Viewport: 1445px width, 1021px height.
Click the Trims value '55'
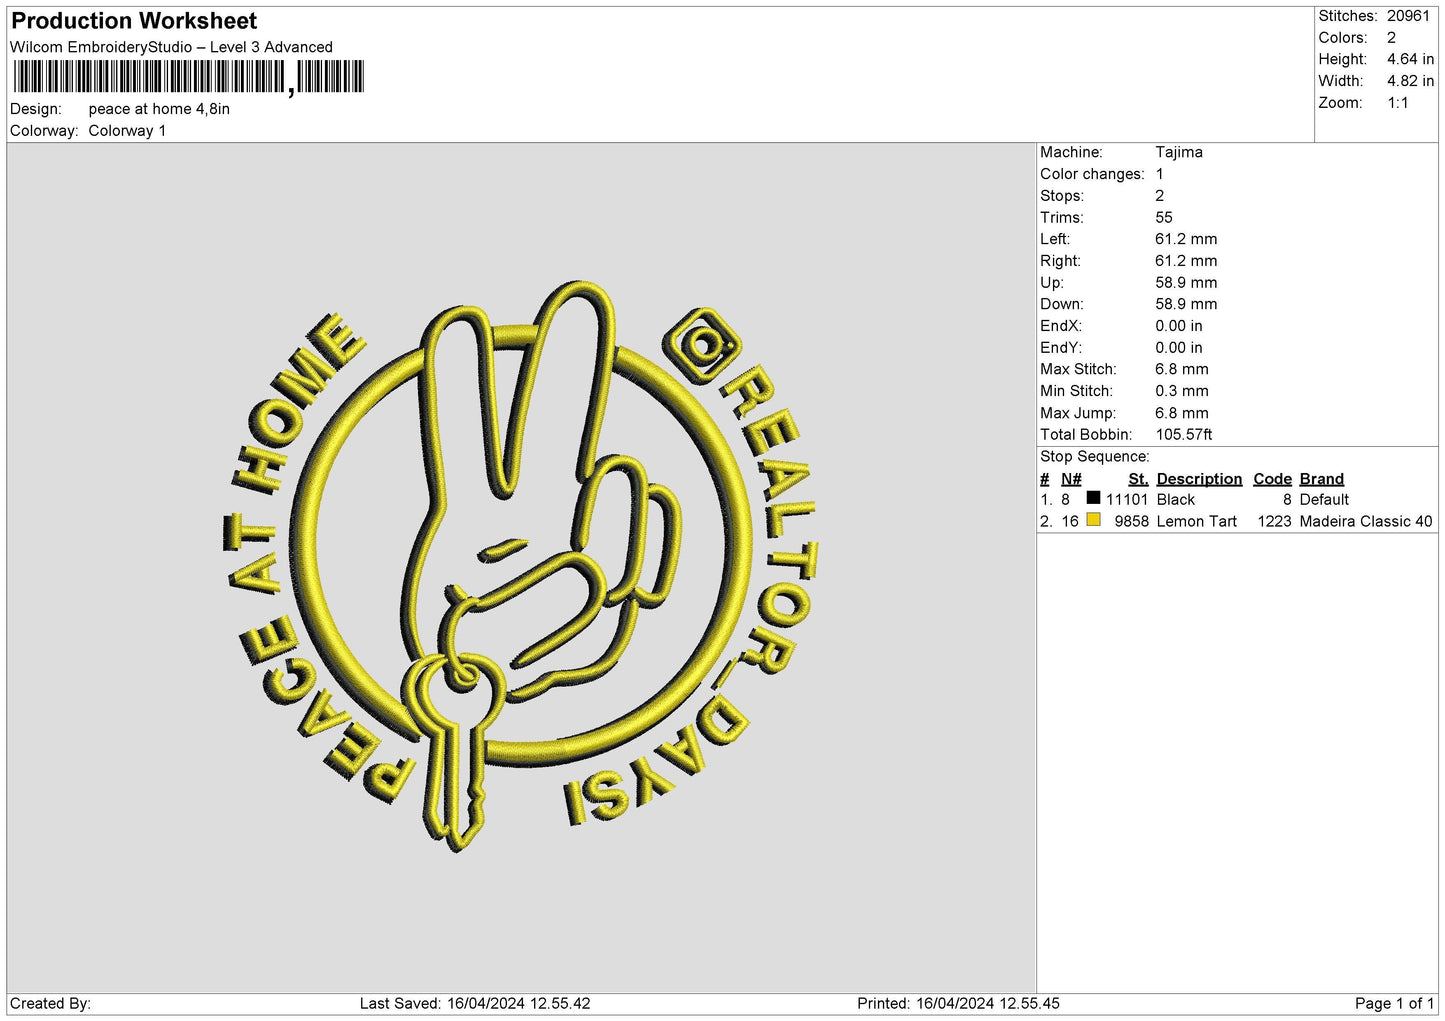[x=1164, y=217]
